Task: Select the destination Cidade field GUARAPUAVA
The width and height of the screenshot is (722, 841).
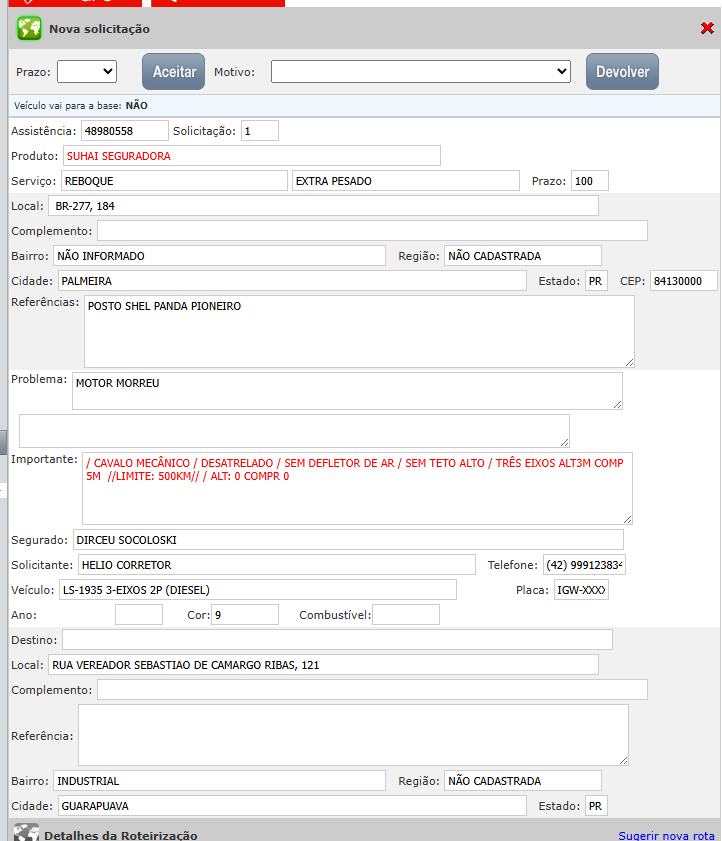Action: tap(291, 806)
